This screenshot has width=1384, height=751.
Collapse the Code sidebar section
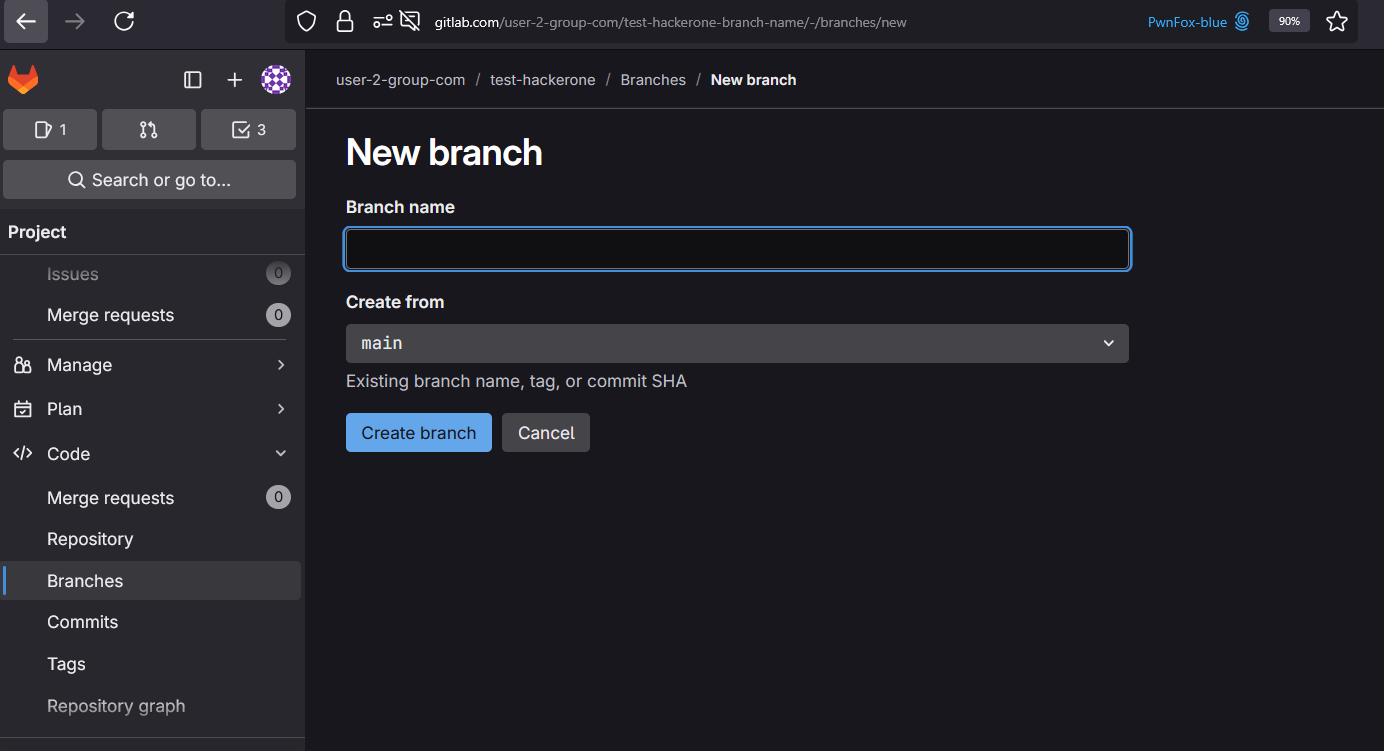coord(150,454)
